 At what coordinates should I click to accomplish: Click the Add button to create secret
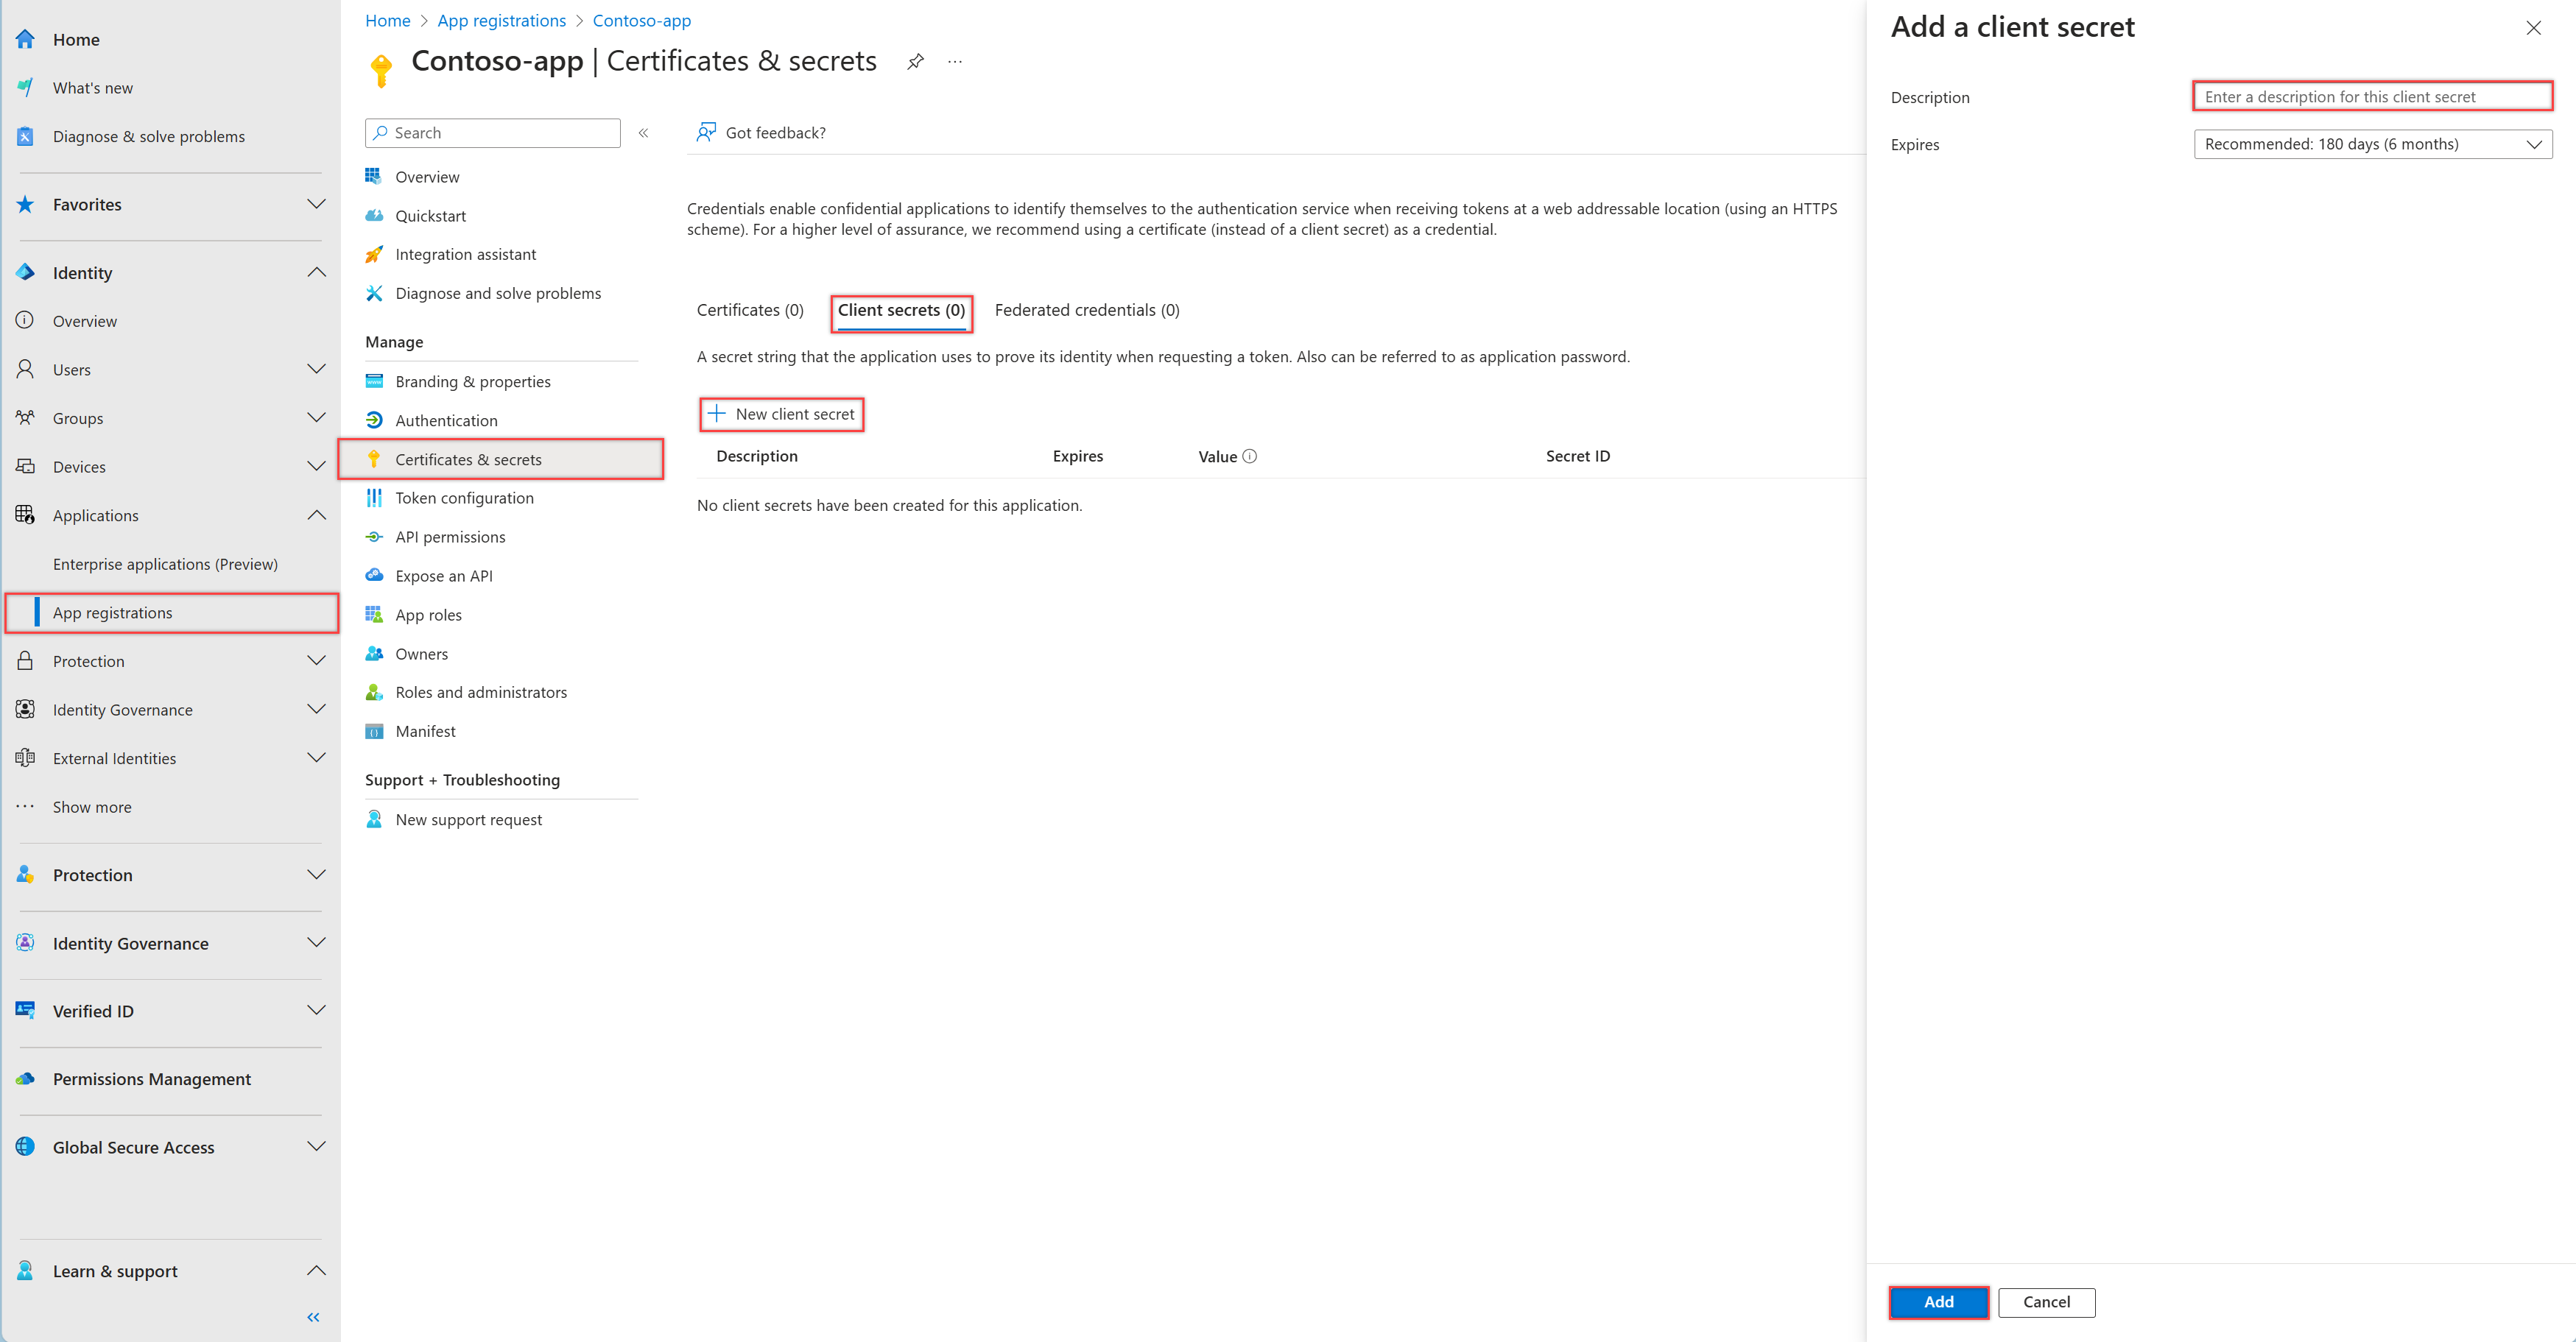pos(1937,1302)
